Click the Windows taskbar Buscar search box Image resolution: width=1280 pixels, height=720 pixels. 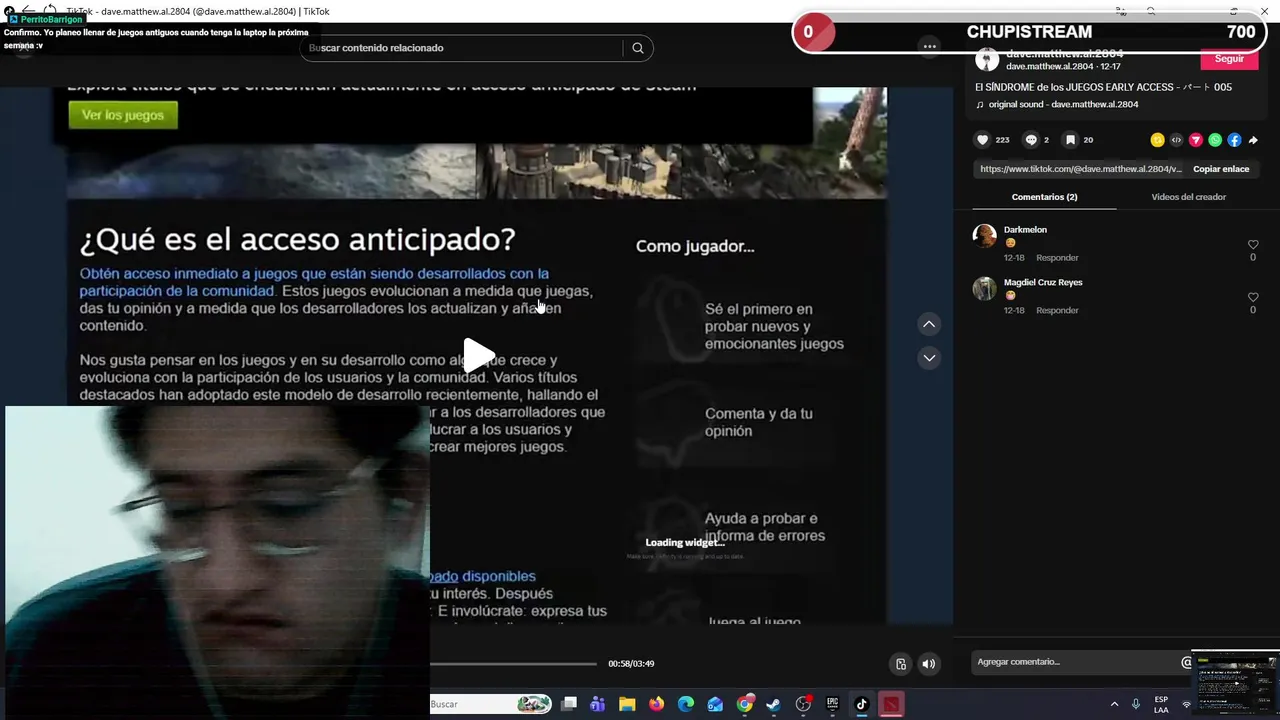[490, 704]
